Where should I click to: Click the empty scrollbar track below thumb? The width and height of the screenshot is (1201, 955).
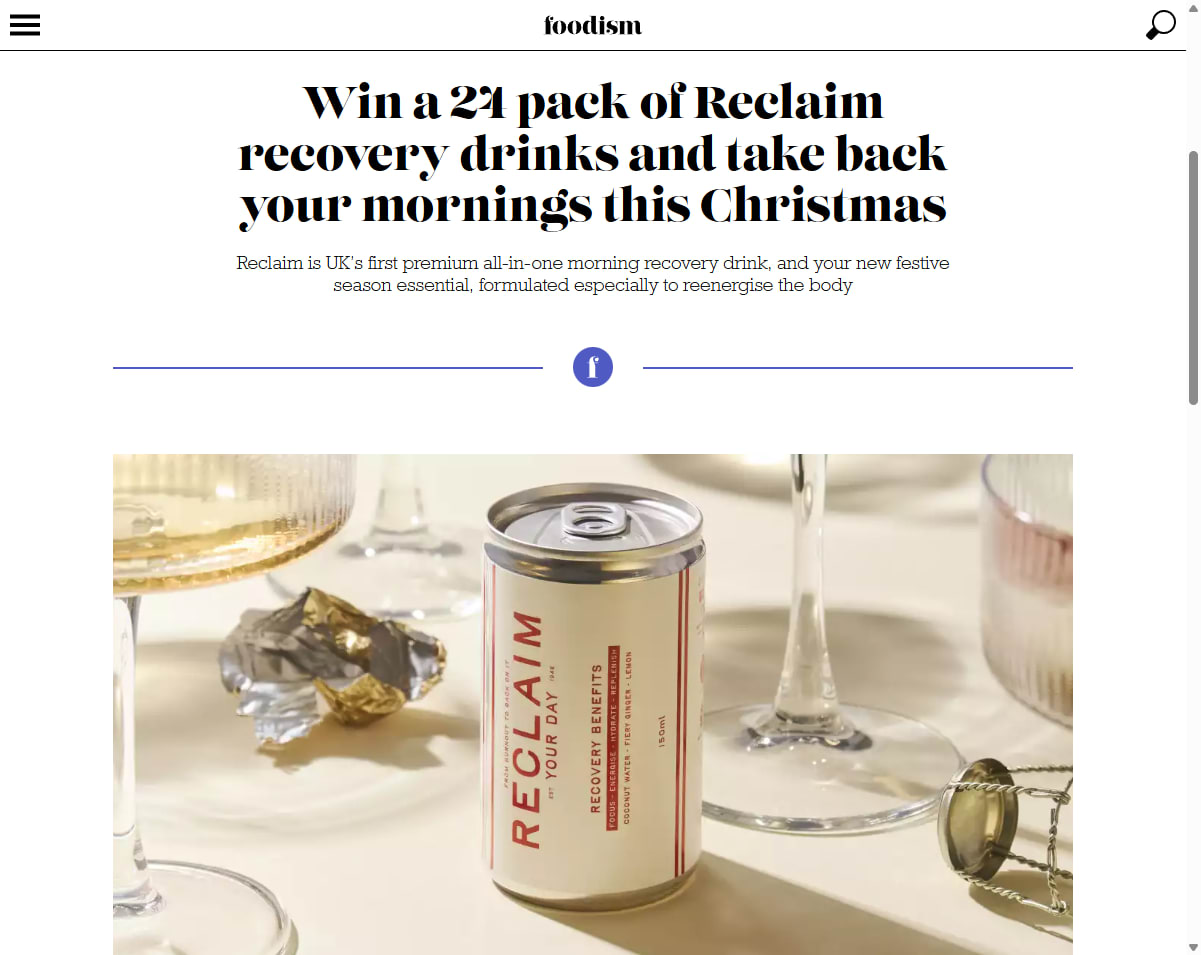(x=1193, y=670)
